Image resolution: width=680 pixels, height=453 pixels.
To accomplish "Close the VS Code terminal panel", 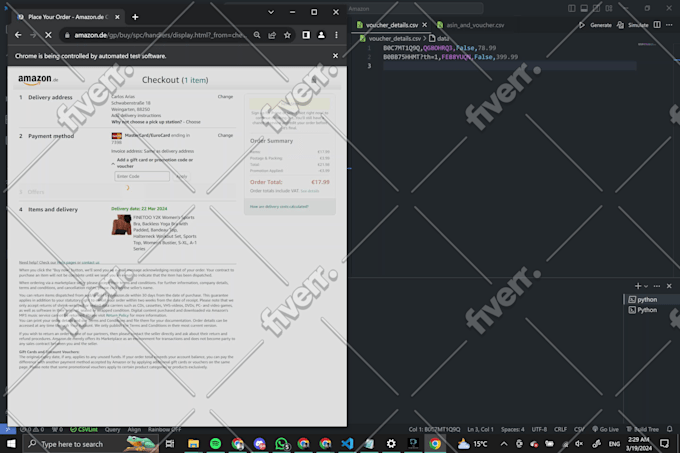I will coord(669,286).
